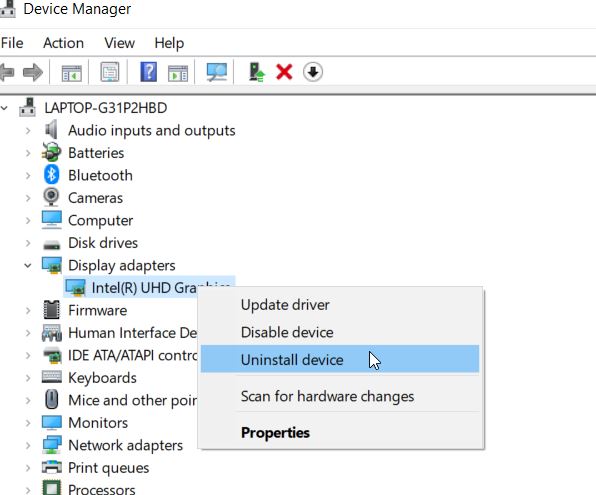Open the File menu
Screen dimensions: 596x495
coord(12,43)
